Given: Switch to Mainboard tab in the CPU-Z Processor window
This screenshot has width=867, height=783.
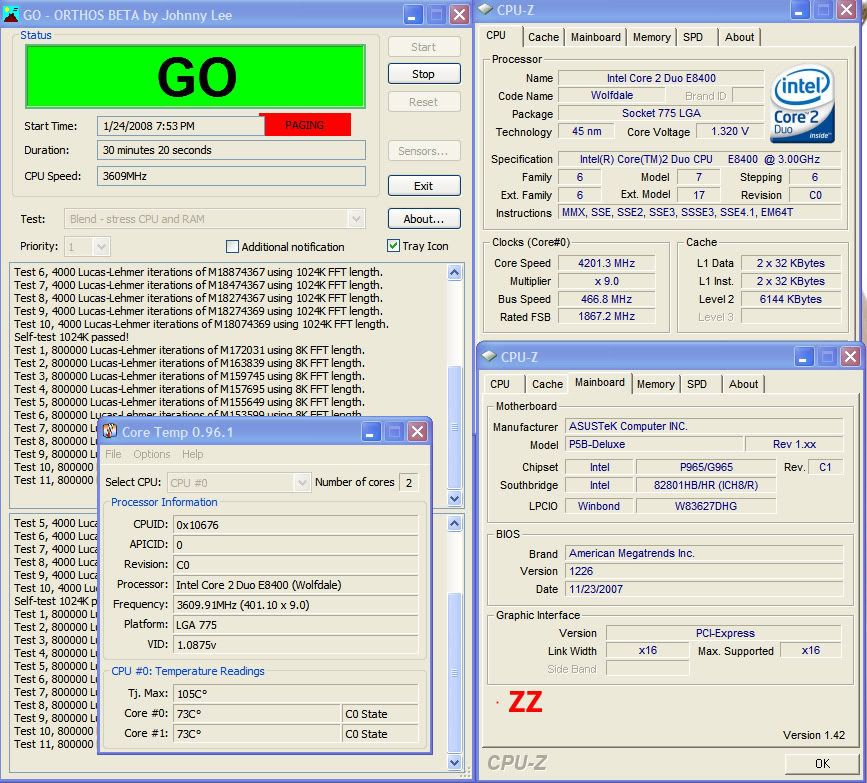Looking at the screenshot, I should [x=596, y=37].
